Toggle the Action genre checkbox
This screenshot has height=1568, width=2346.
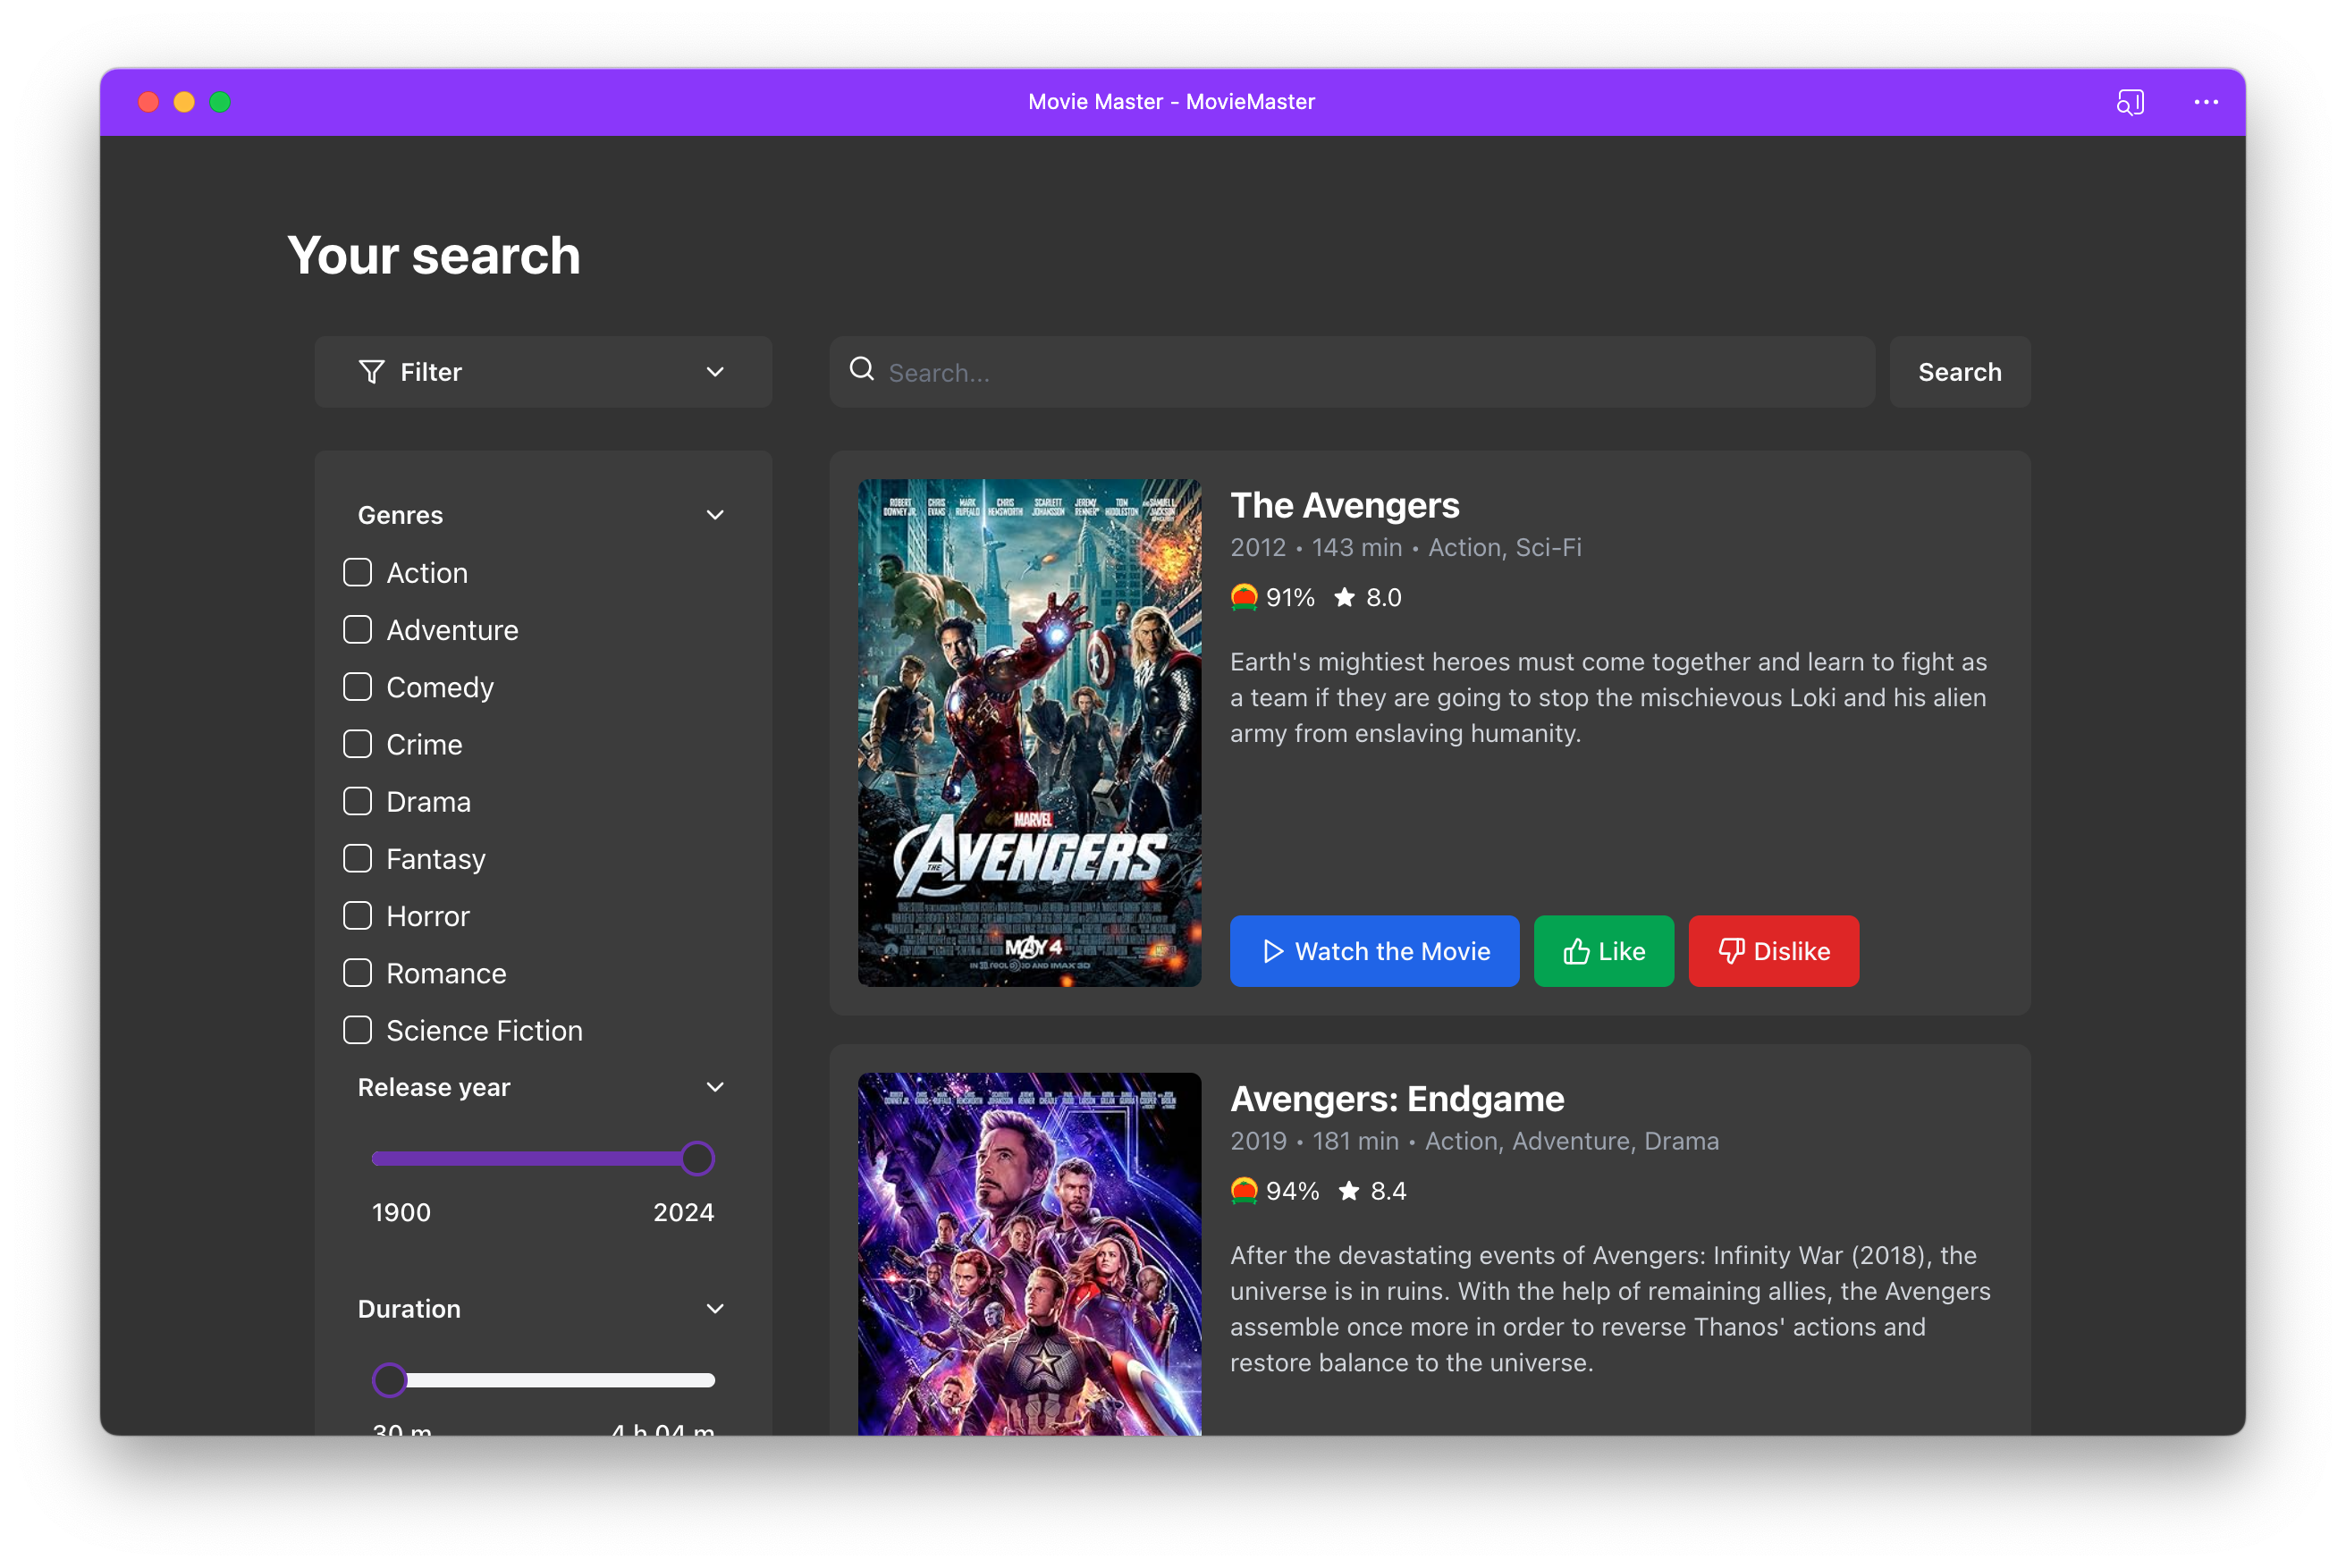(357, 572)
